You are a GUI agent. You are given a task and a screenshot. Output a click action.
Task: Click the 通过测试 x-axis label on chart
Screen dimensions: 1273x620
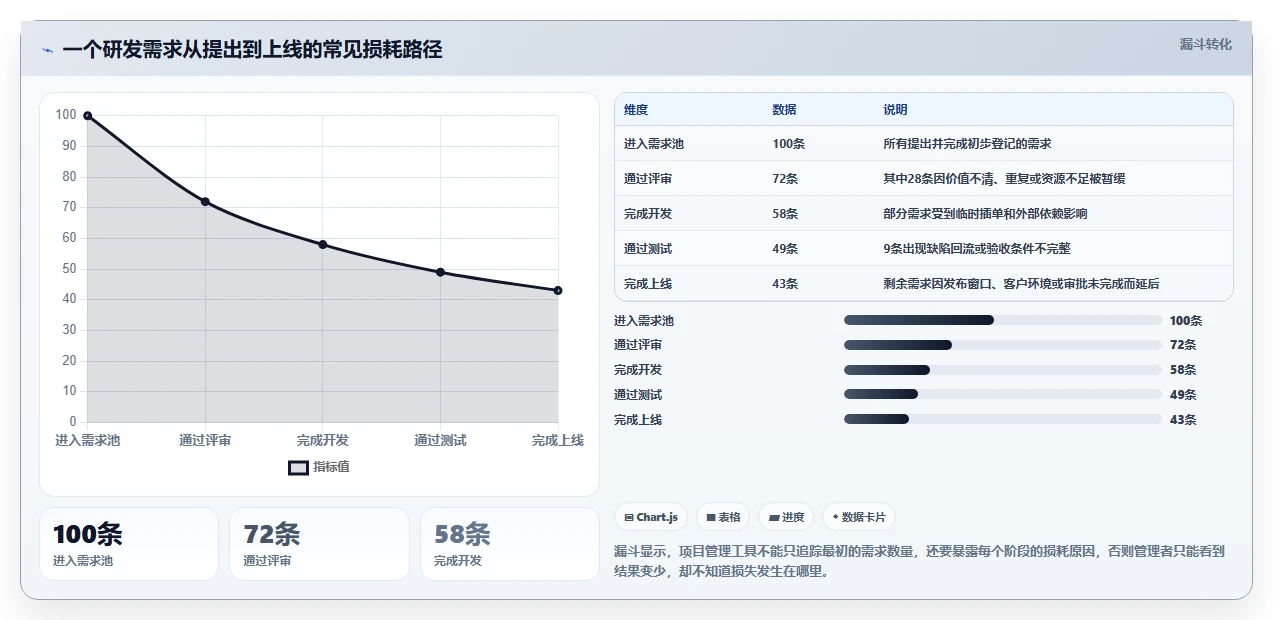coord(440,440)
